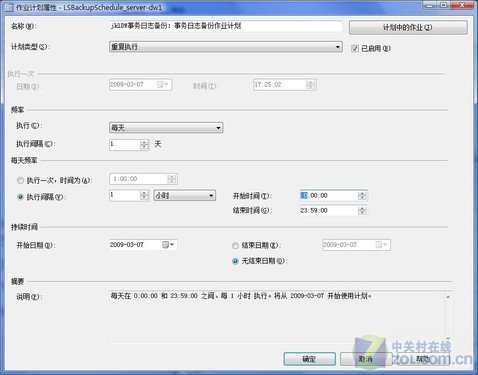Image resolution: width=478 pixels, height=375 pixels.
Task: Click the 取消 button
Action: tap(366, 359)
